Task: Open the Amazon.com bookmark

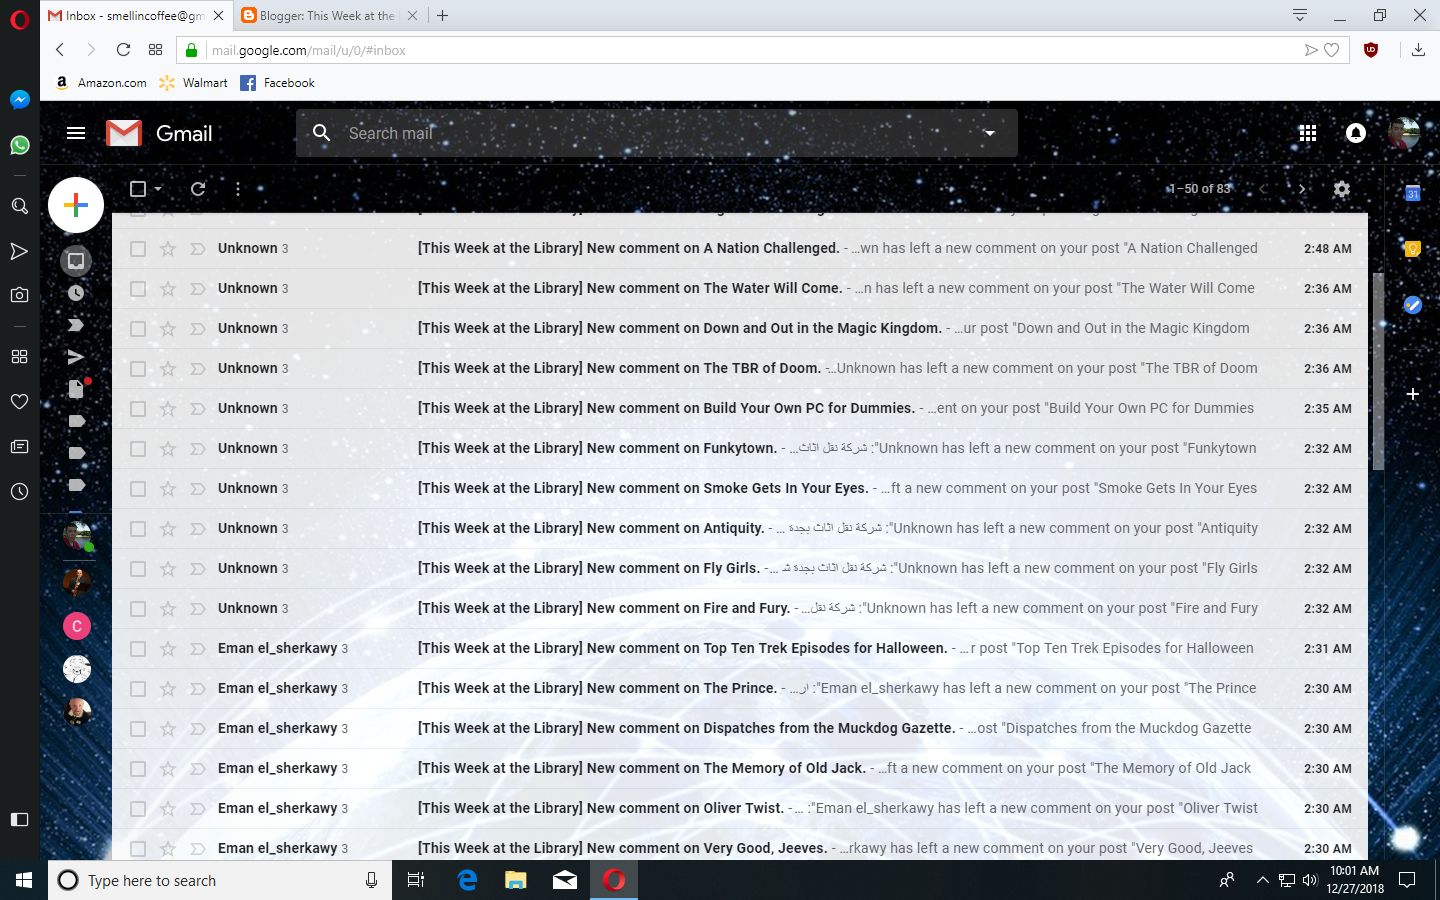Action: pyautogui.click(x=101, y=83)
